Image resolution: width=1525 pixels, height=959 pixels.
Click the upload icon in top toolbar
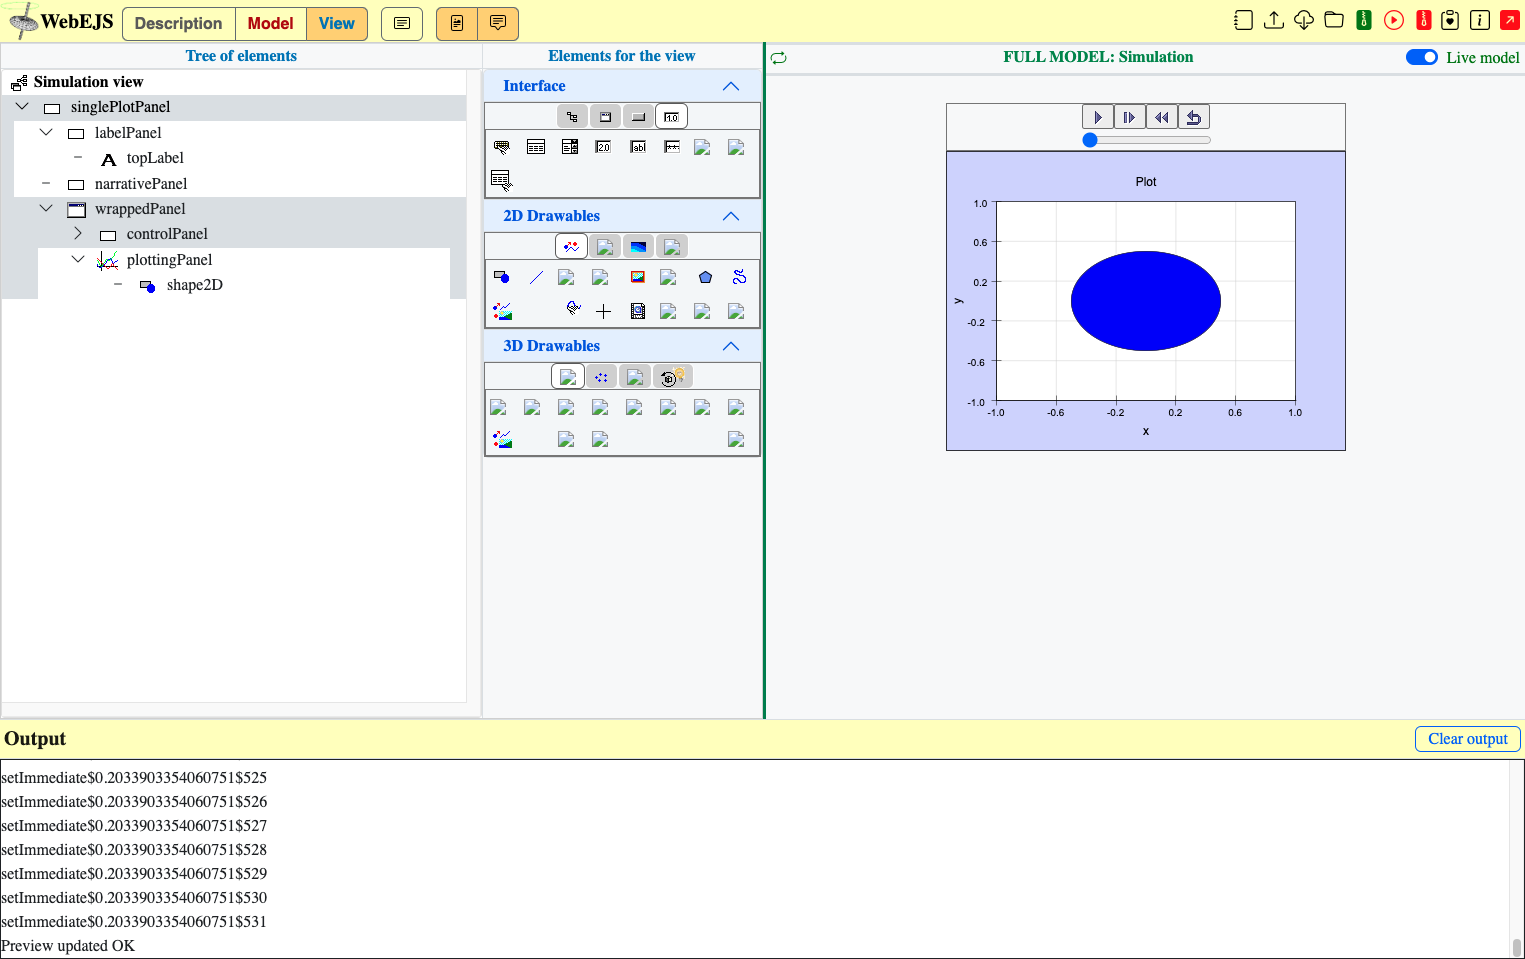[1274, 20]
